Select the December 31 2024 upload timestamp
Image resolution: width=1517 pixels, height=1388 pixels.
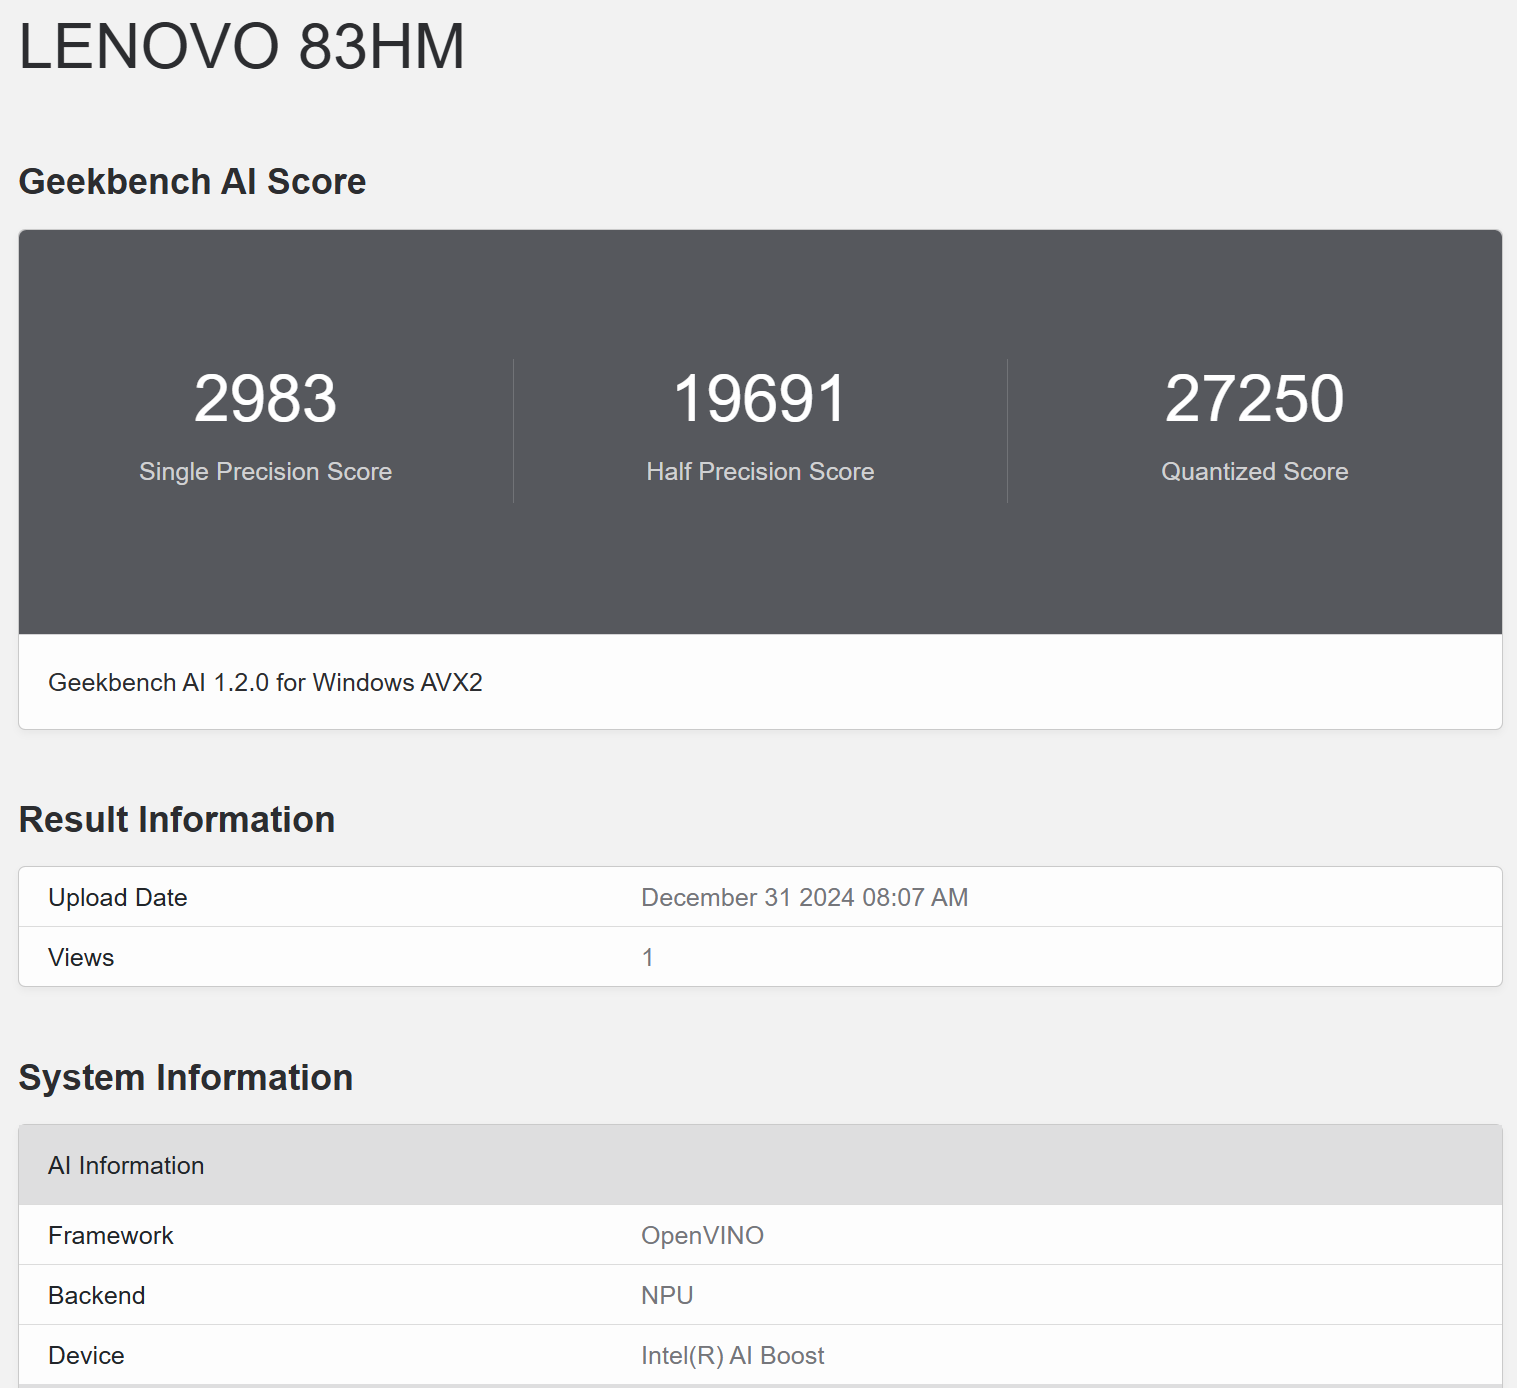[804, 897]
